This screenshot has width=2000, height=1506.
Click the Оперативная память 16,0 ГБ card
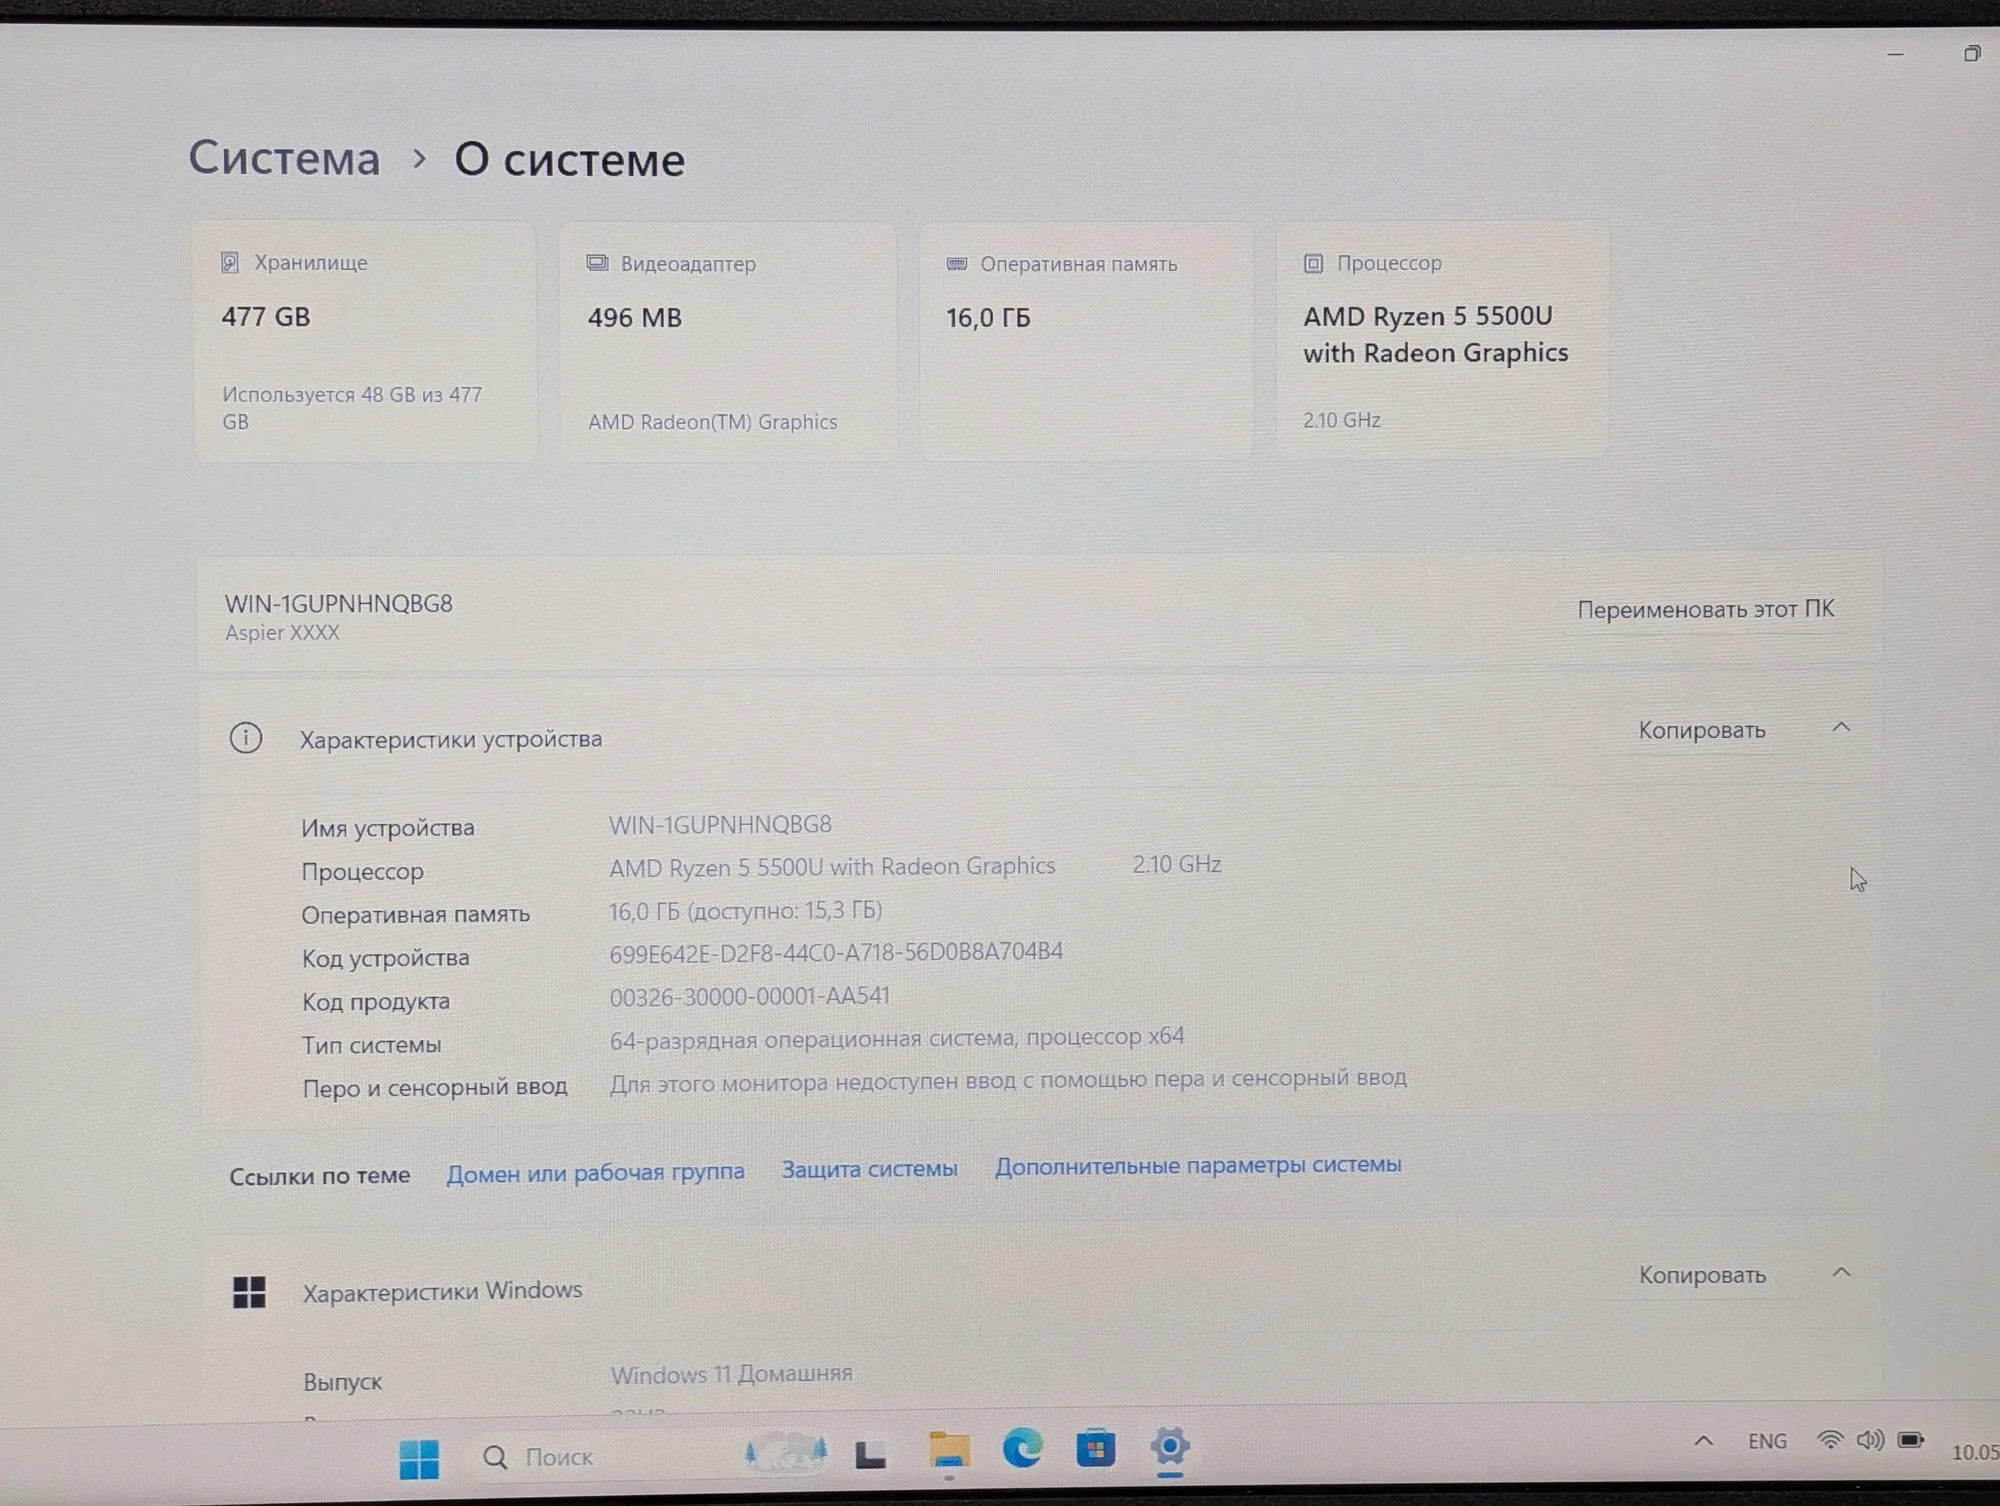pos(1086,341)
